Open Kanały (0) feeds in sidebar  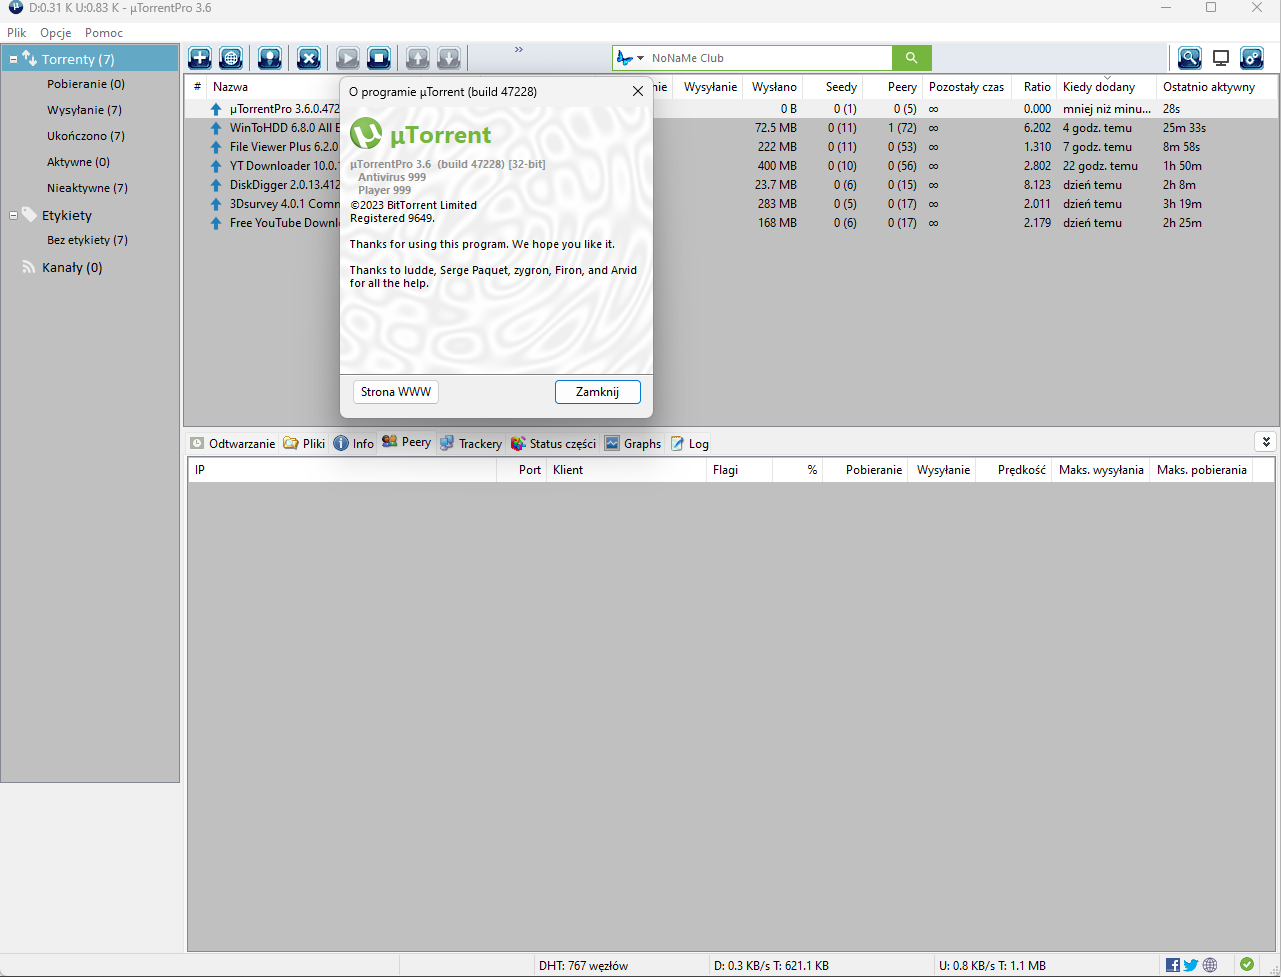click(72, 267)
